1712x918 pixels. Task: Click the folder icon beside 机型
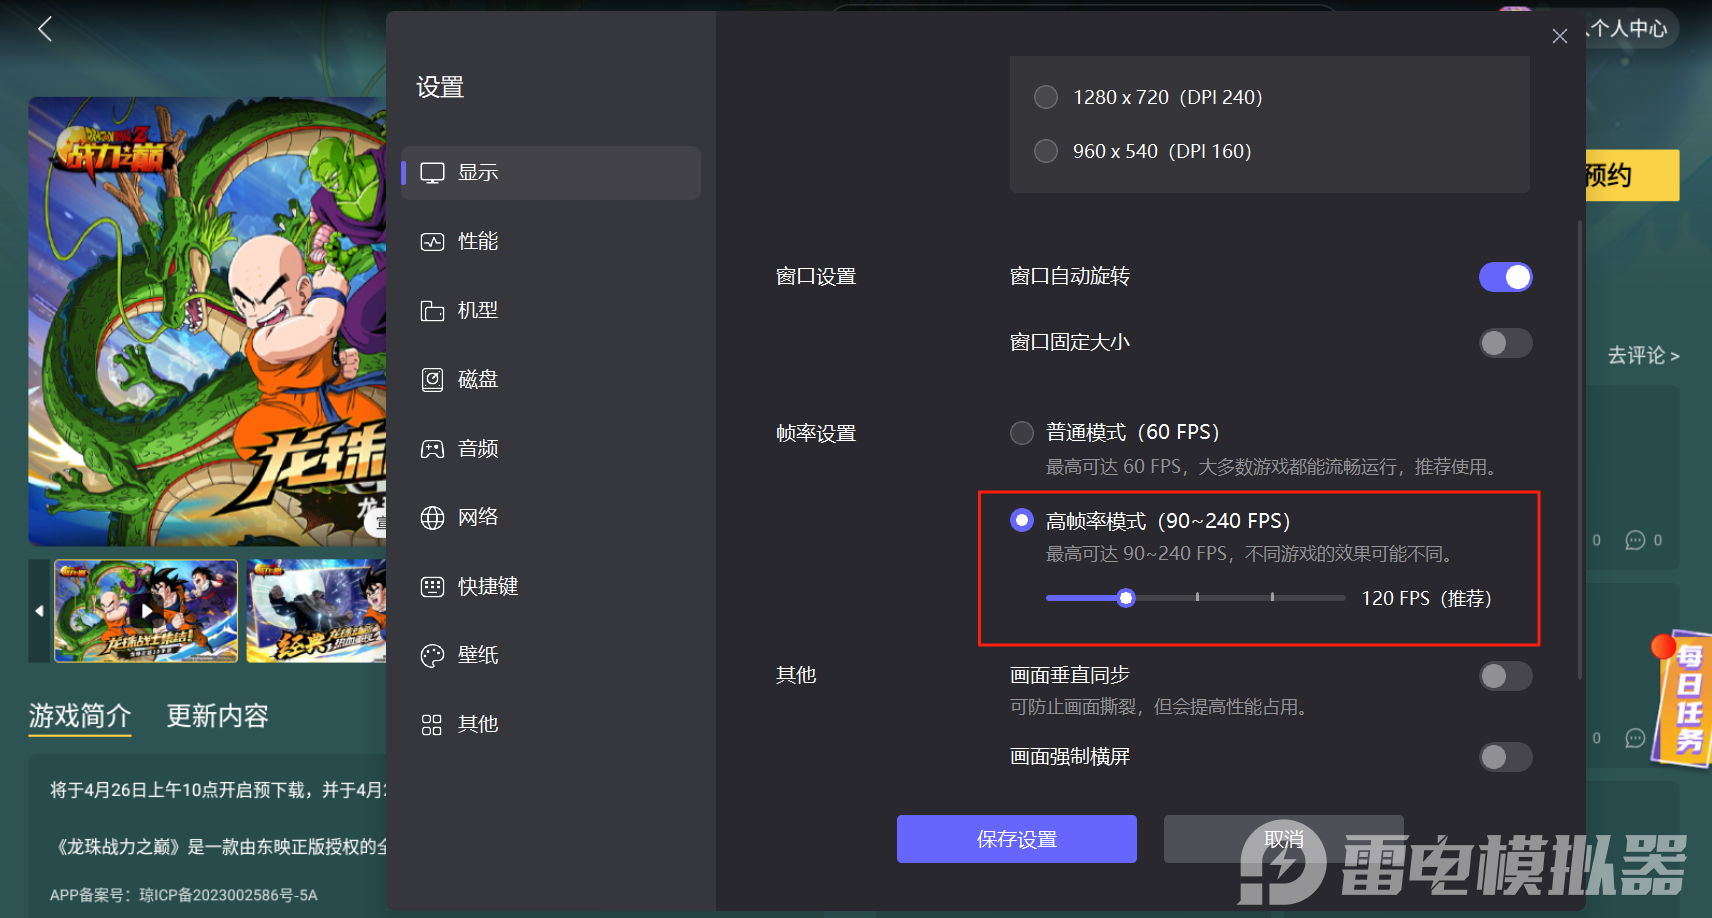[x=432, y=311]
